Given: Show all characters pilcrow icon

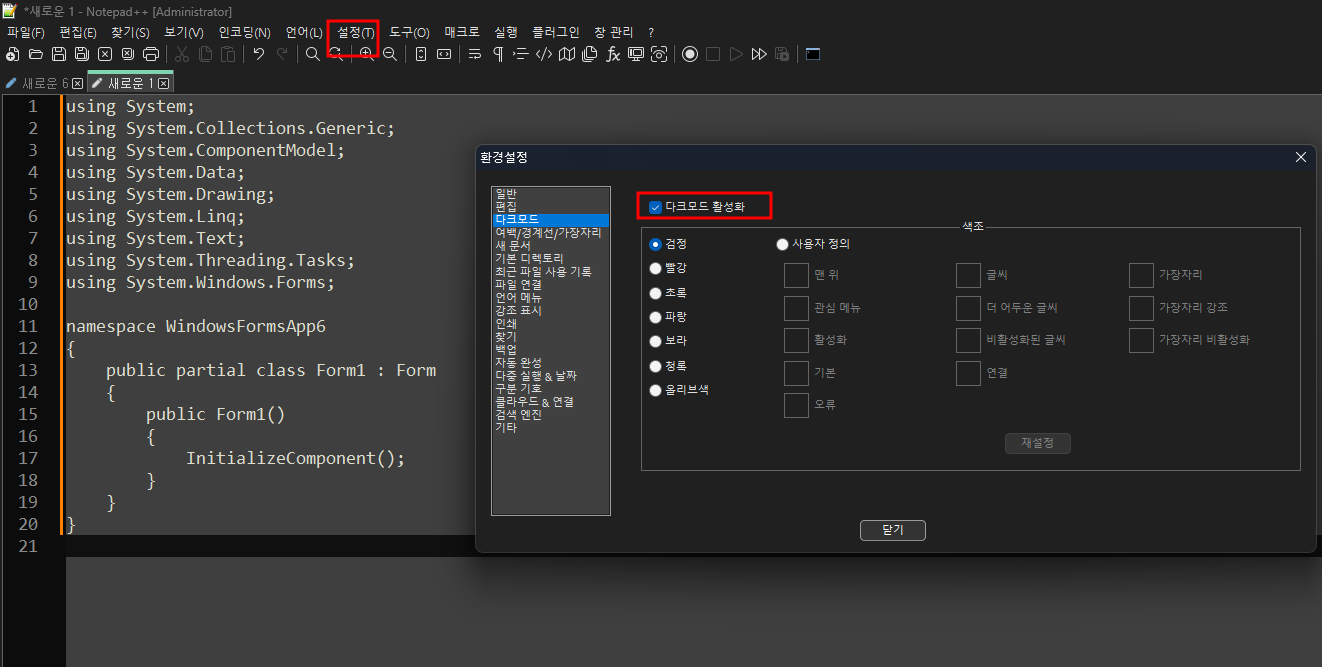Looking at the screenshot, I should (x=498, y=54).
